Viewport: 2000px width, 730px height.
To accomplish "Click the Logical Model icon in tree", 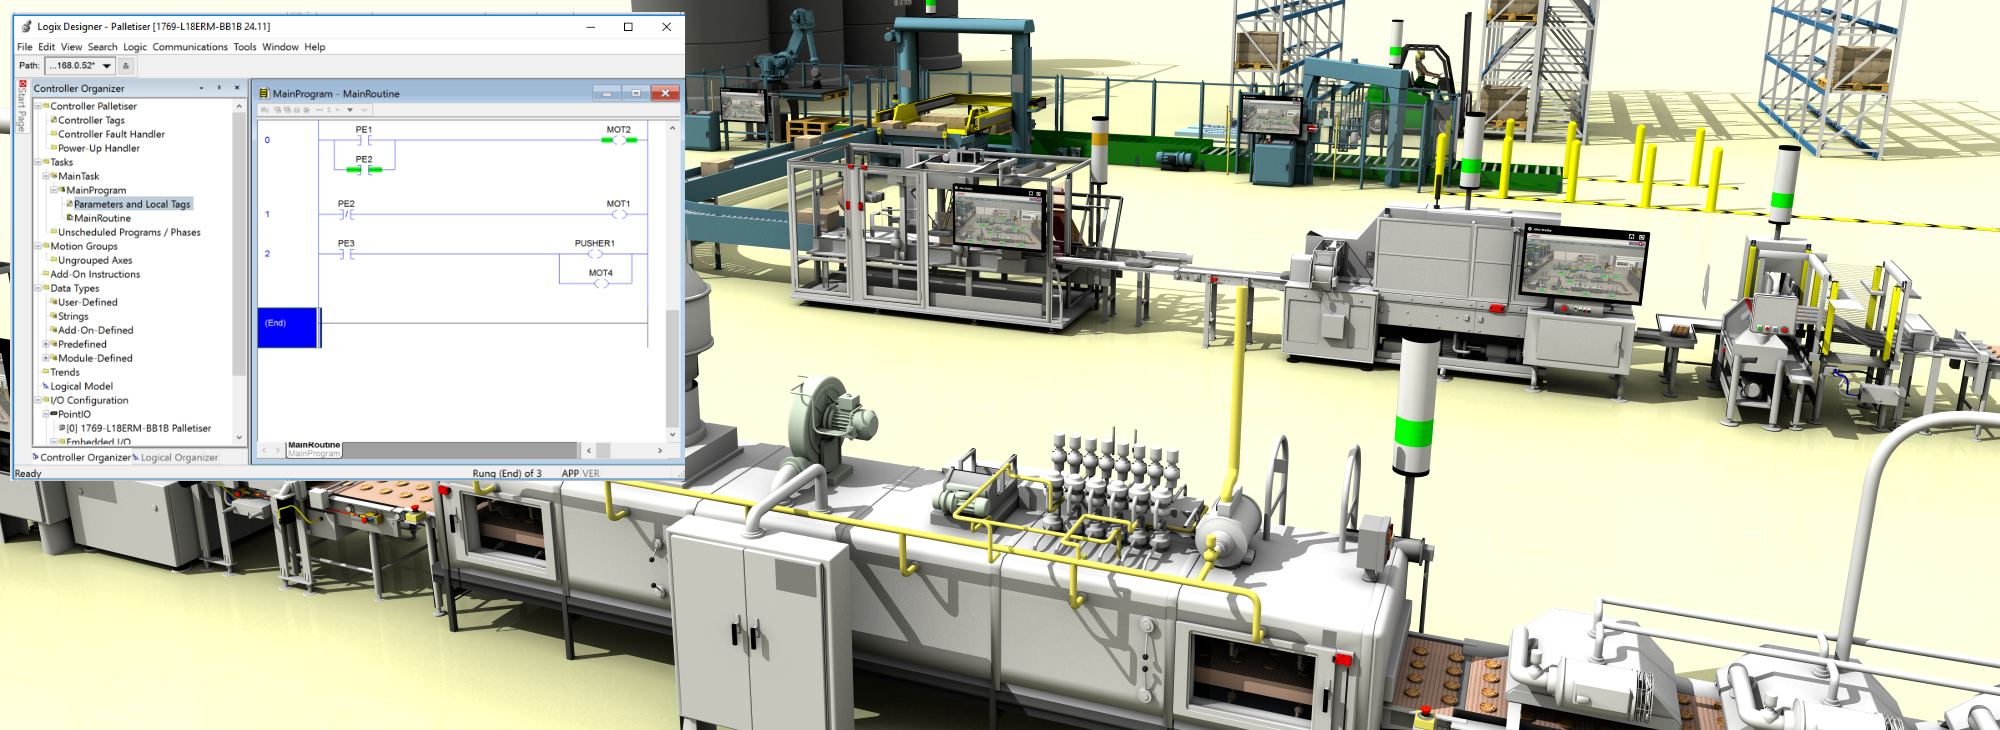I will 46,386.
